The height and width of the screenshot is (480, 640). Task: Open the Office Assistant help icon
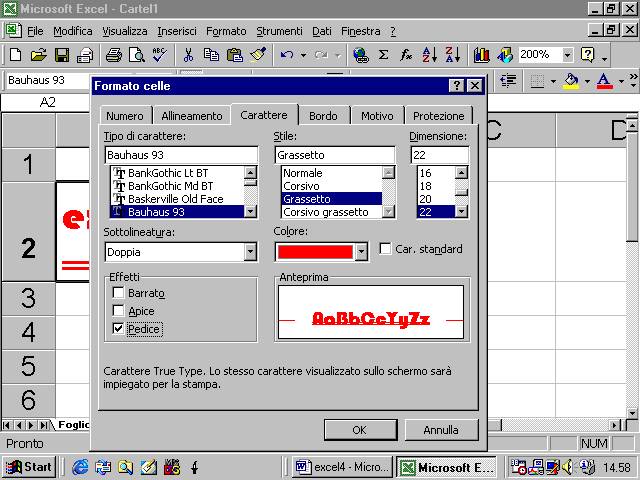[x=588, y=54]
